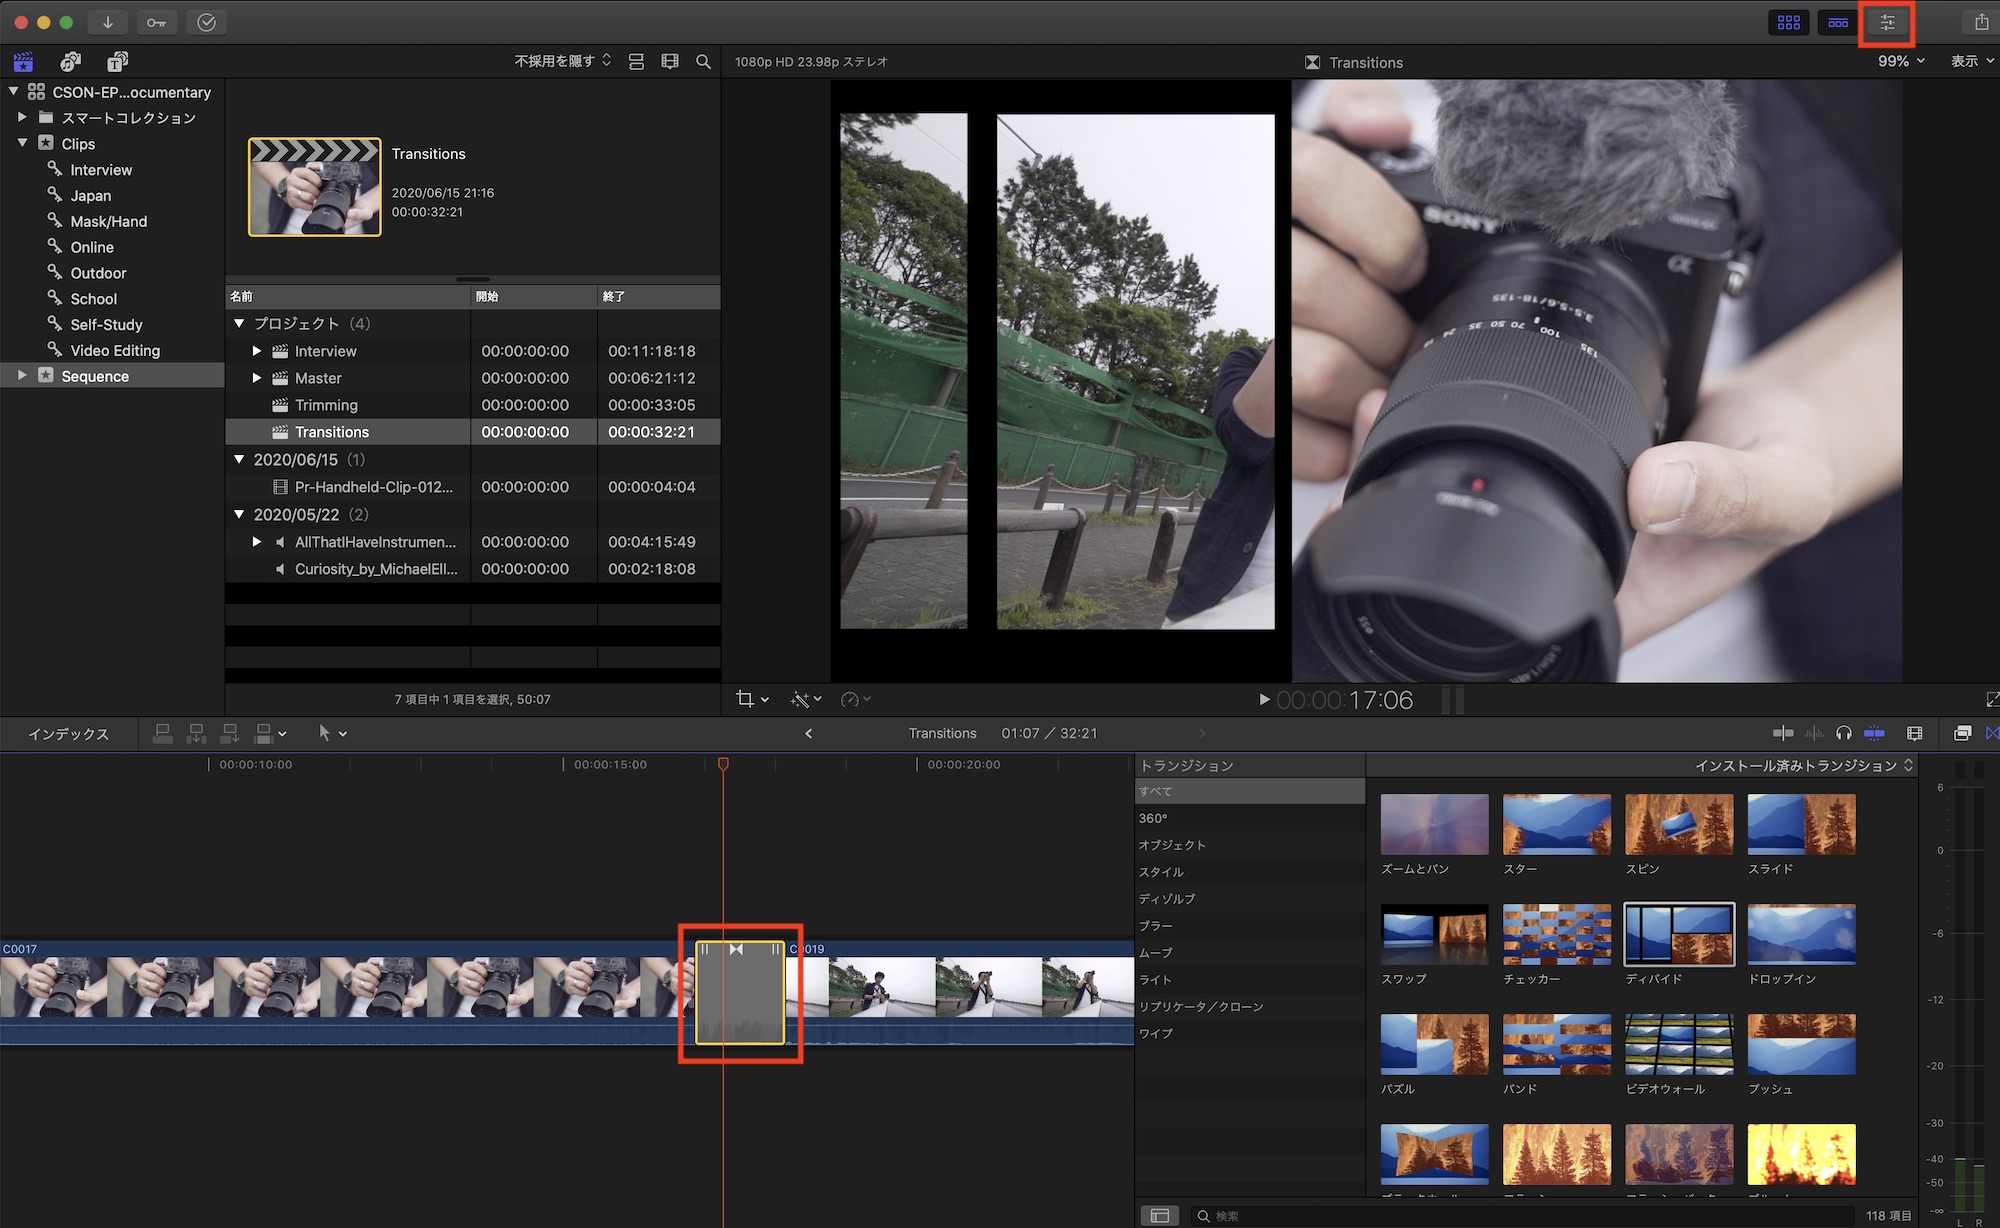Open the browser search magnifier
The image size is (2000, 1228).
tap(703, 61)
